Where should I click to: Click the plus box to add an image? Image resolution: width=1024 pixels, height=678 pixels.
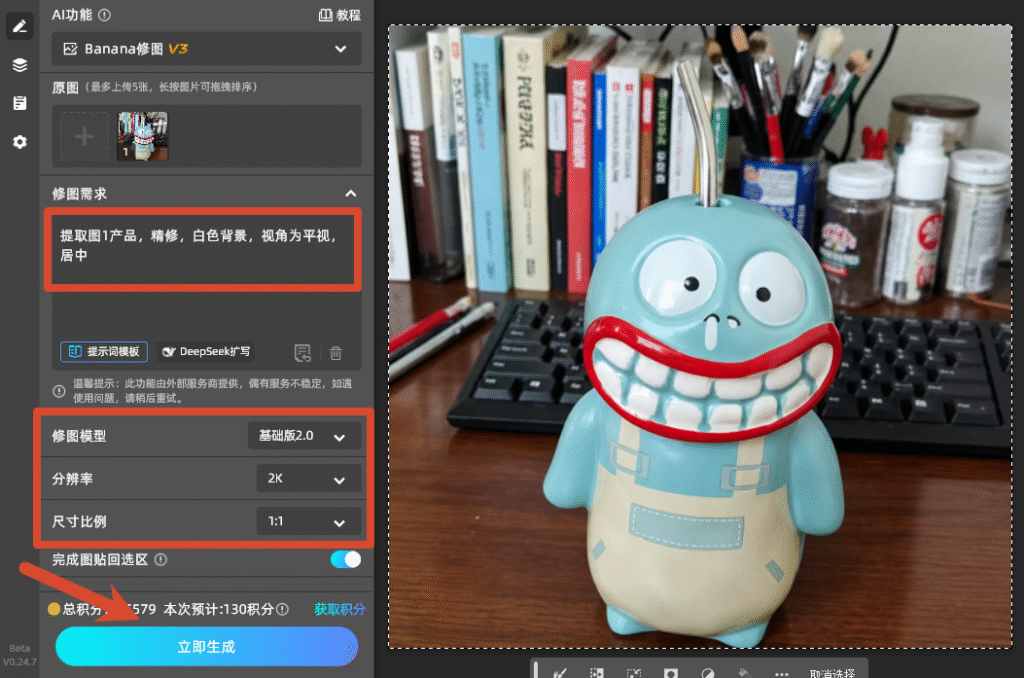[x=84, y=137]
